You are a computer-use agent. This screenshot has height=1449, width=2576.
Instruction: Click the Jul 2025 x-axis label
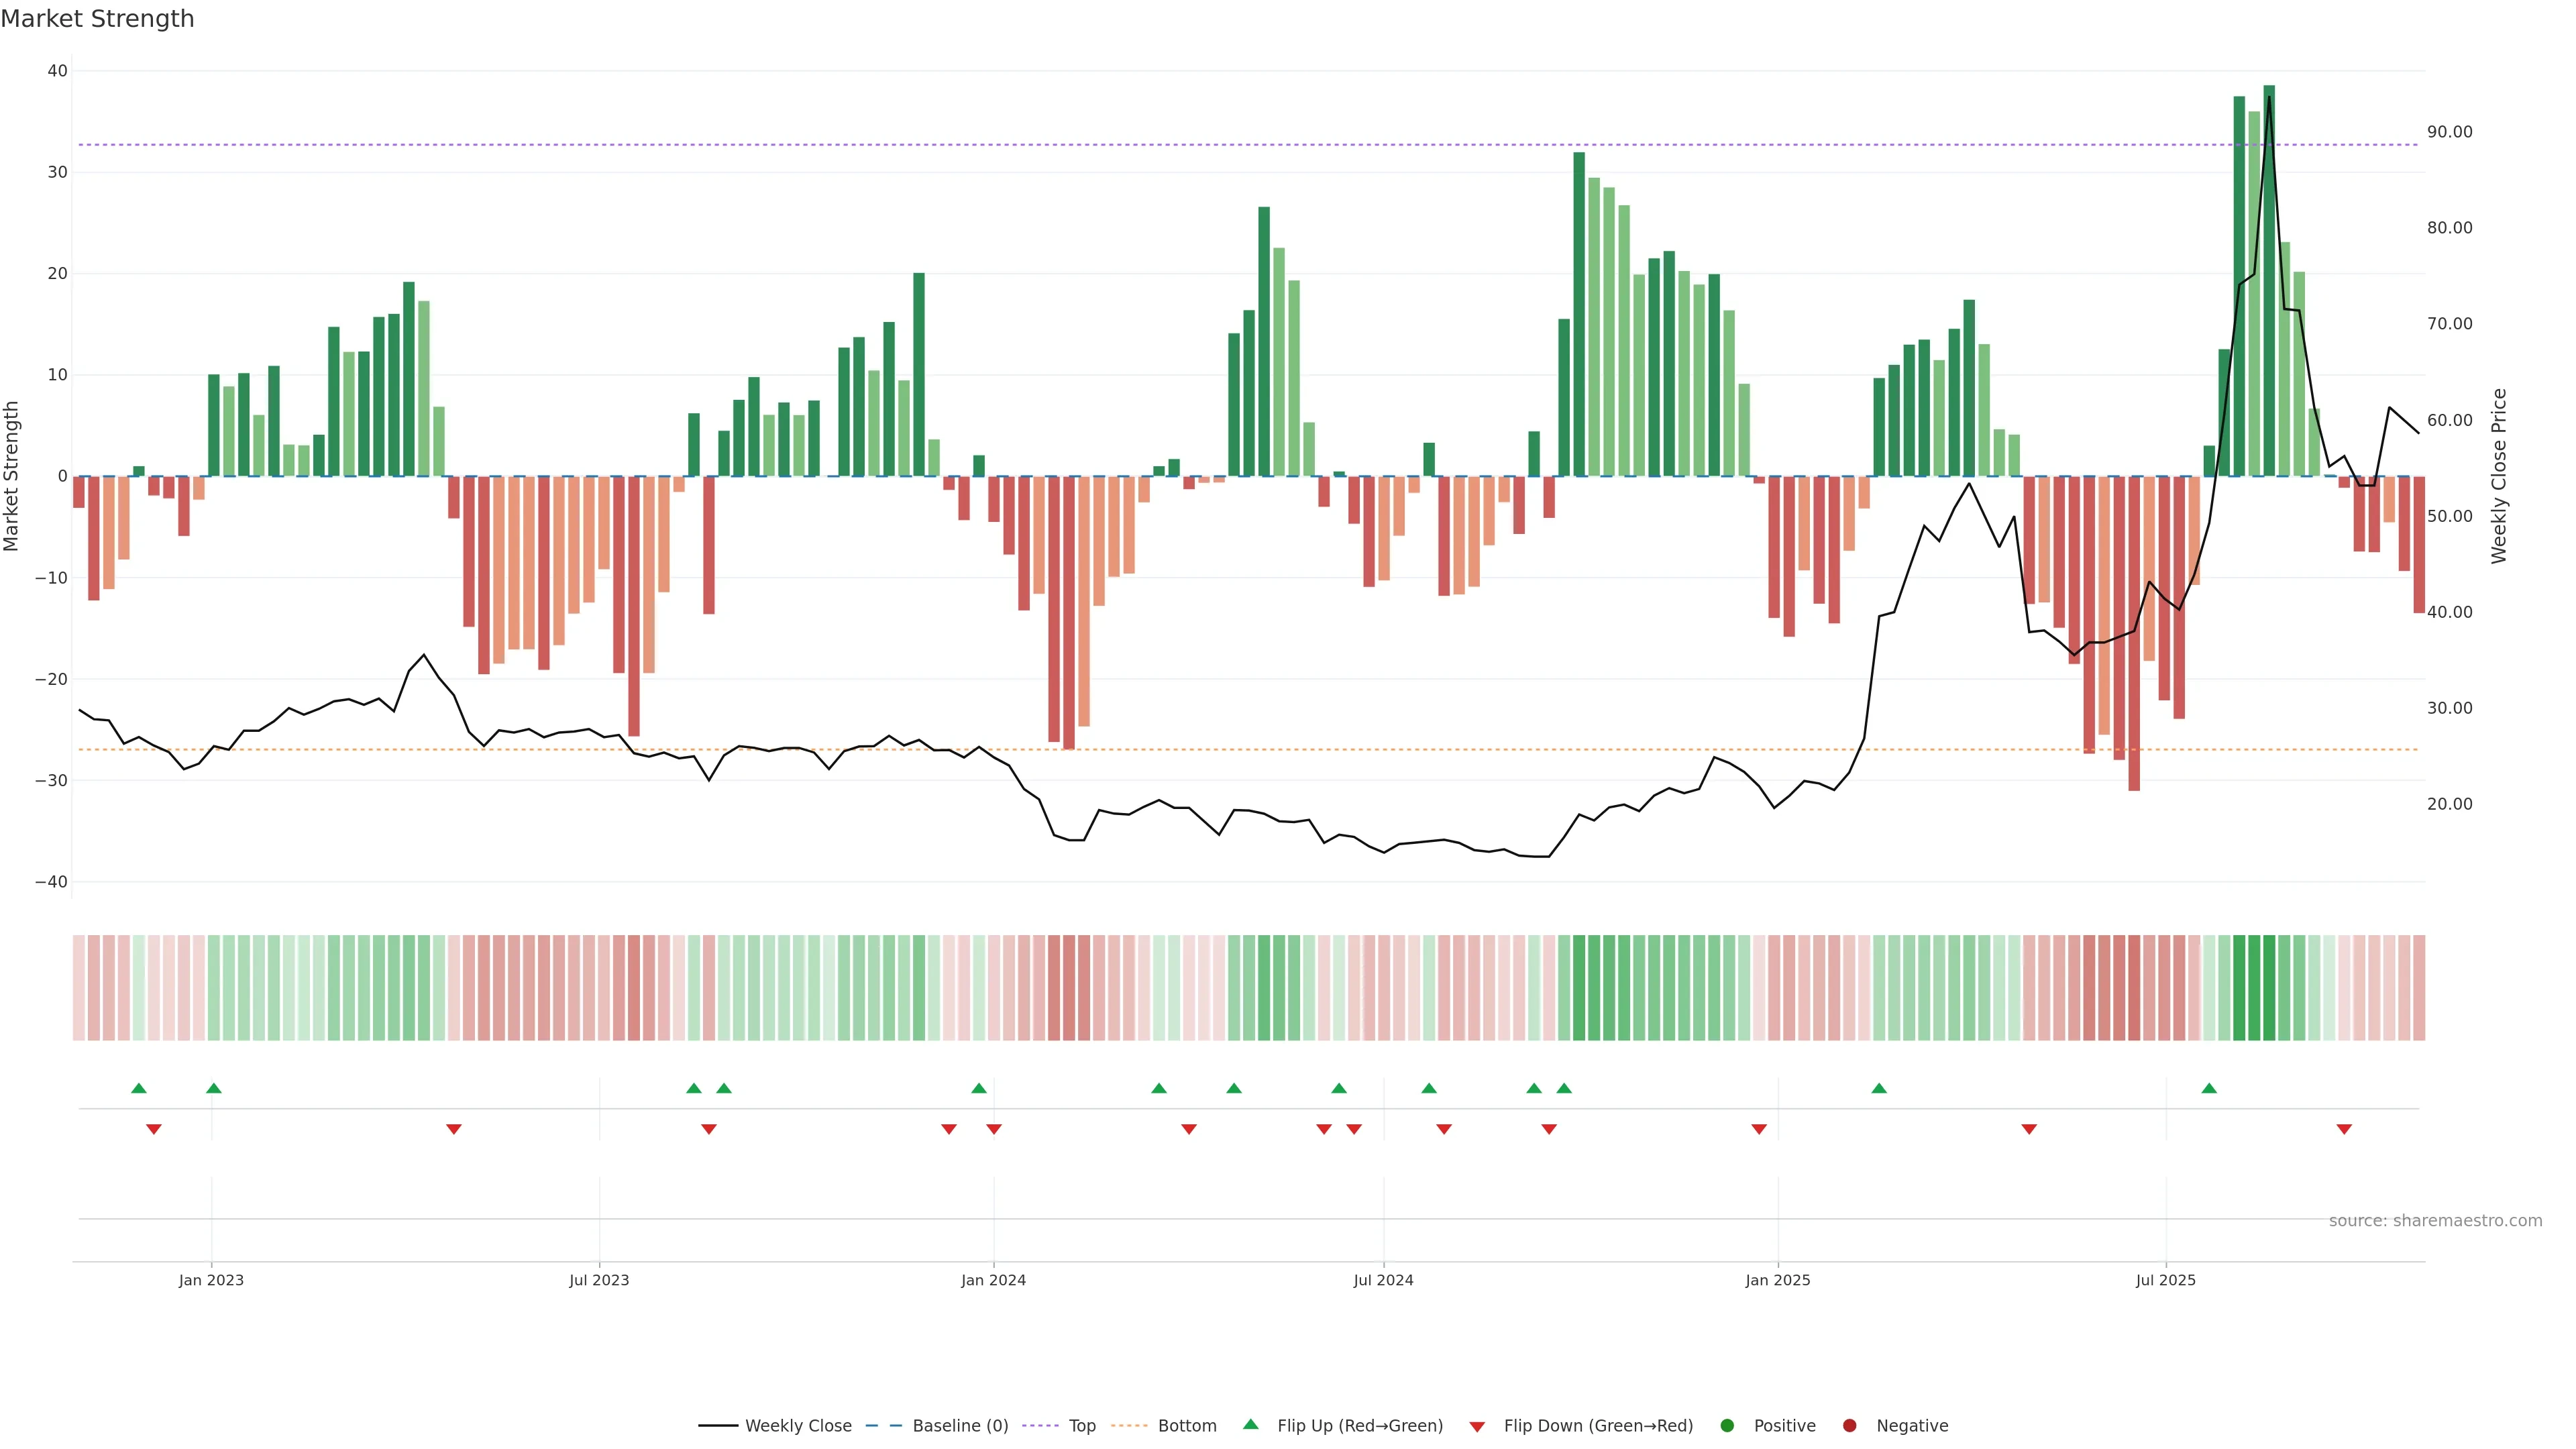pos(2165,1280)
